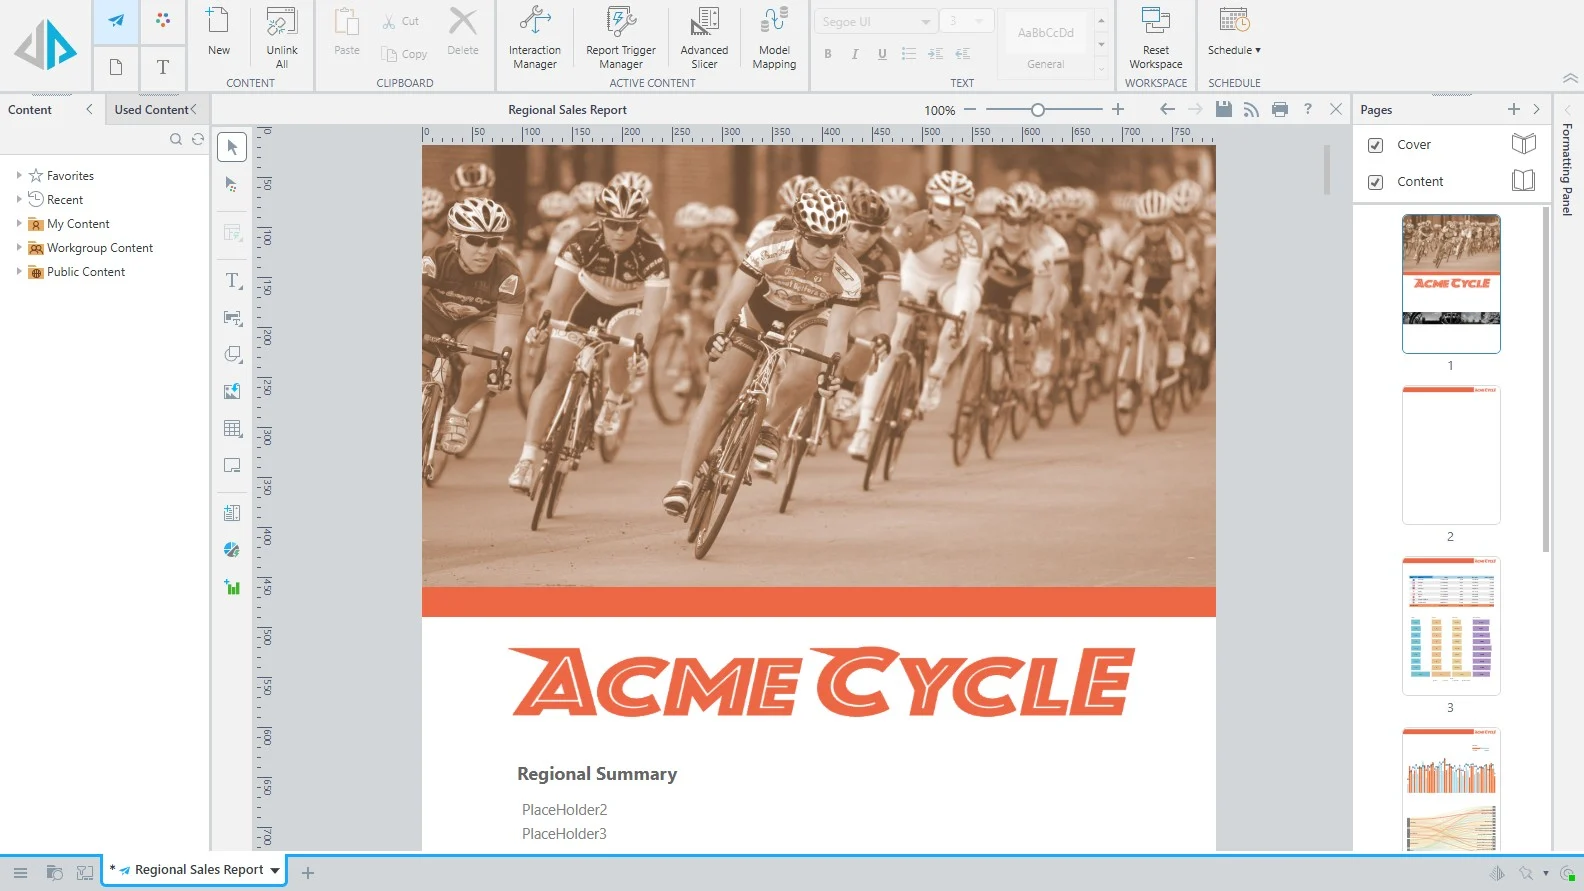Open Model Mapping

click(x=774, y=37)
